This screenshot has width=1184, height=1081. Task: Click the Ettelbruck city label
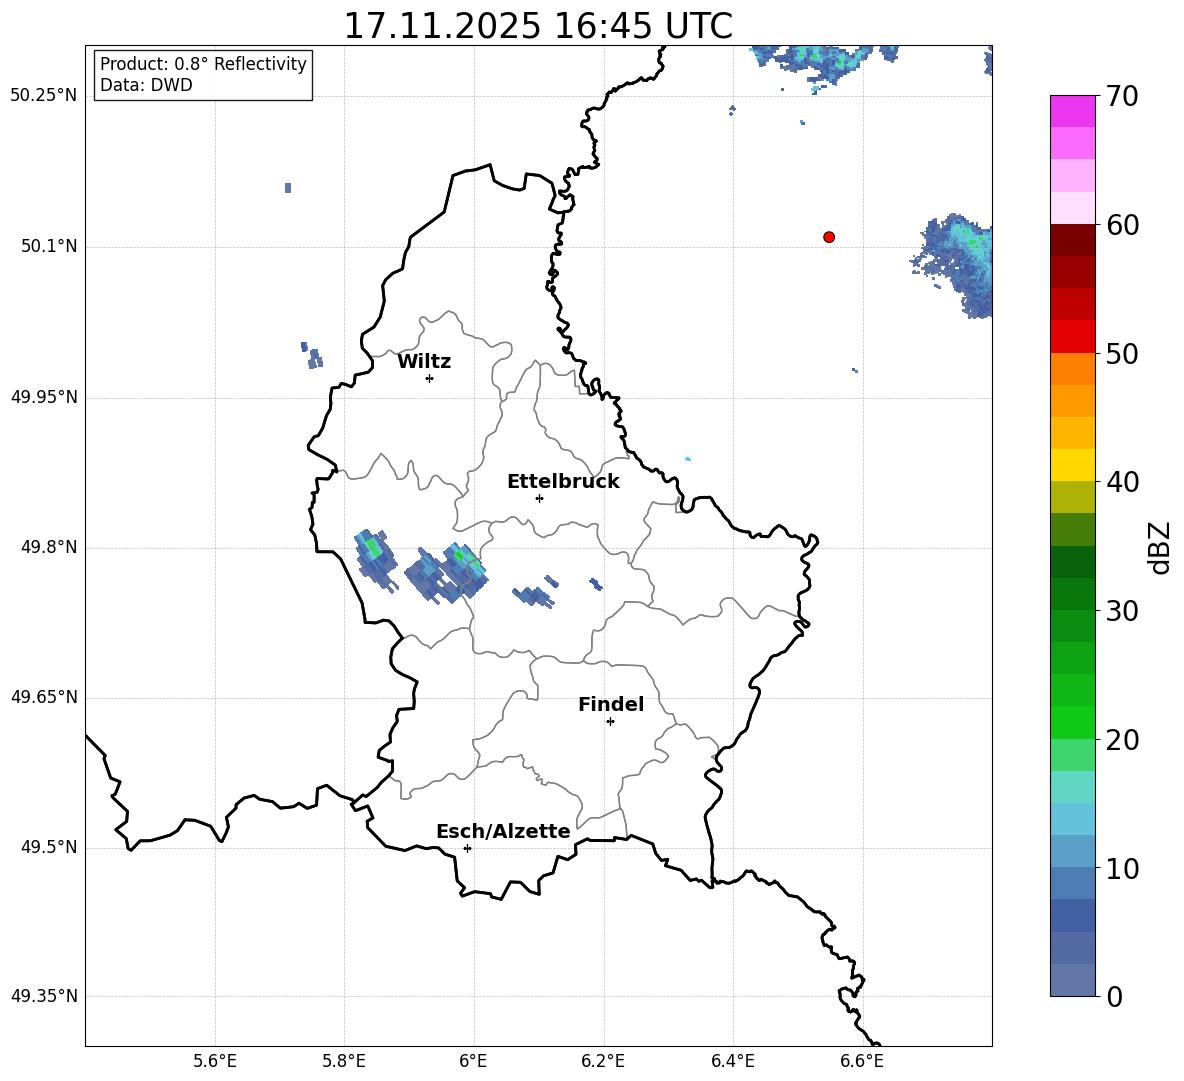pos(563,482)
